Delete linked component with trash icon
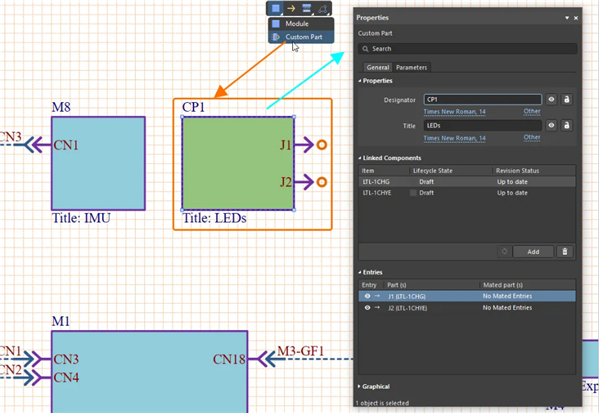600x413 pixels. (564, 252)
